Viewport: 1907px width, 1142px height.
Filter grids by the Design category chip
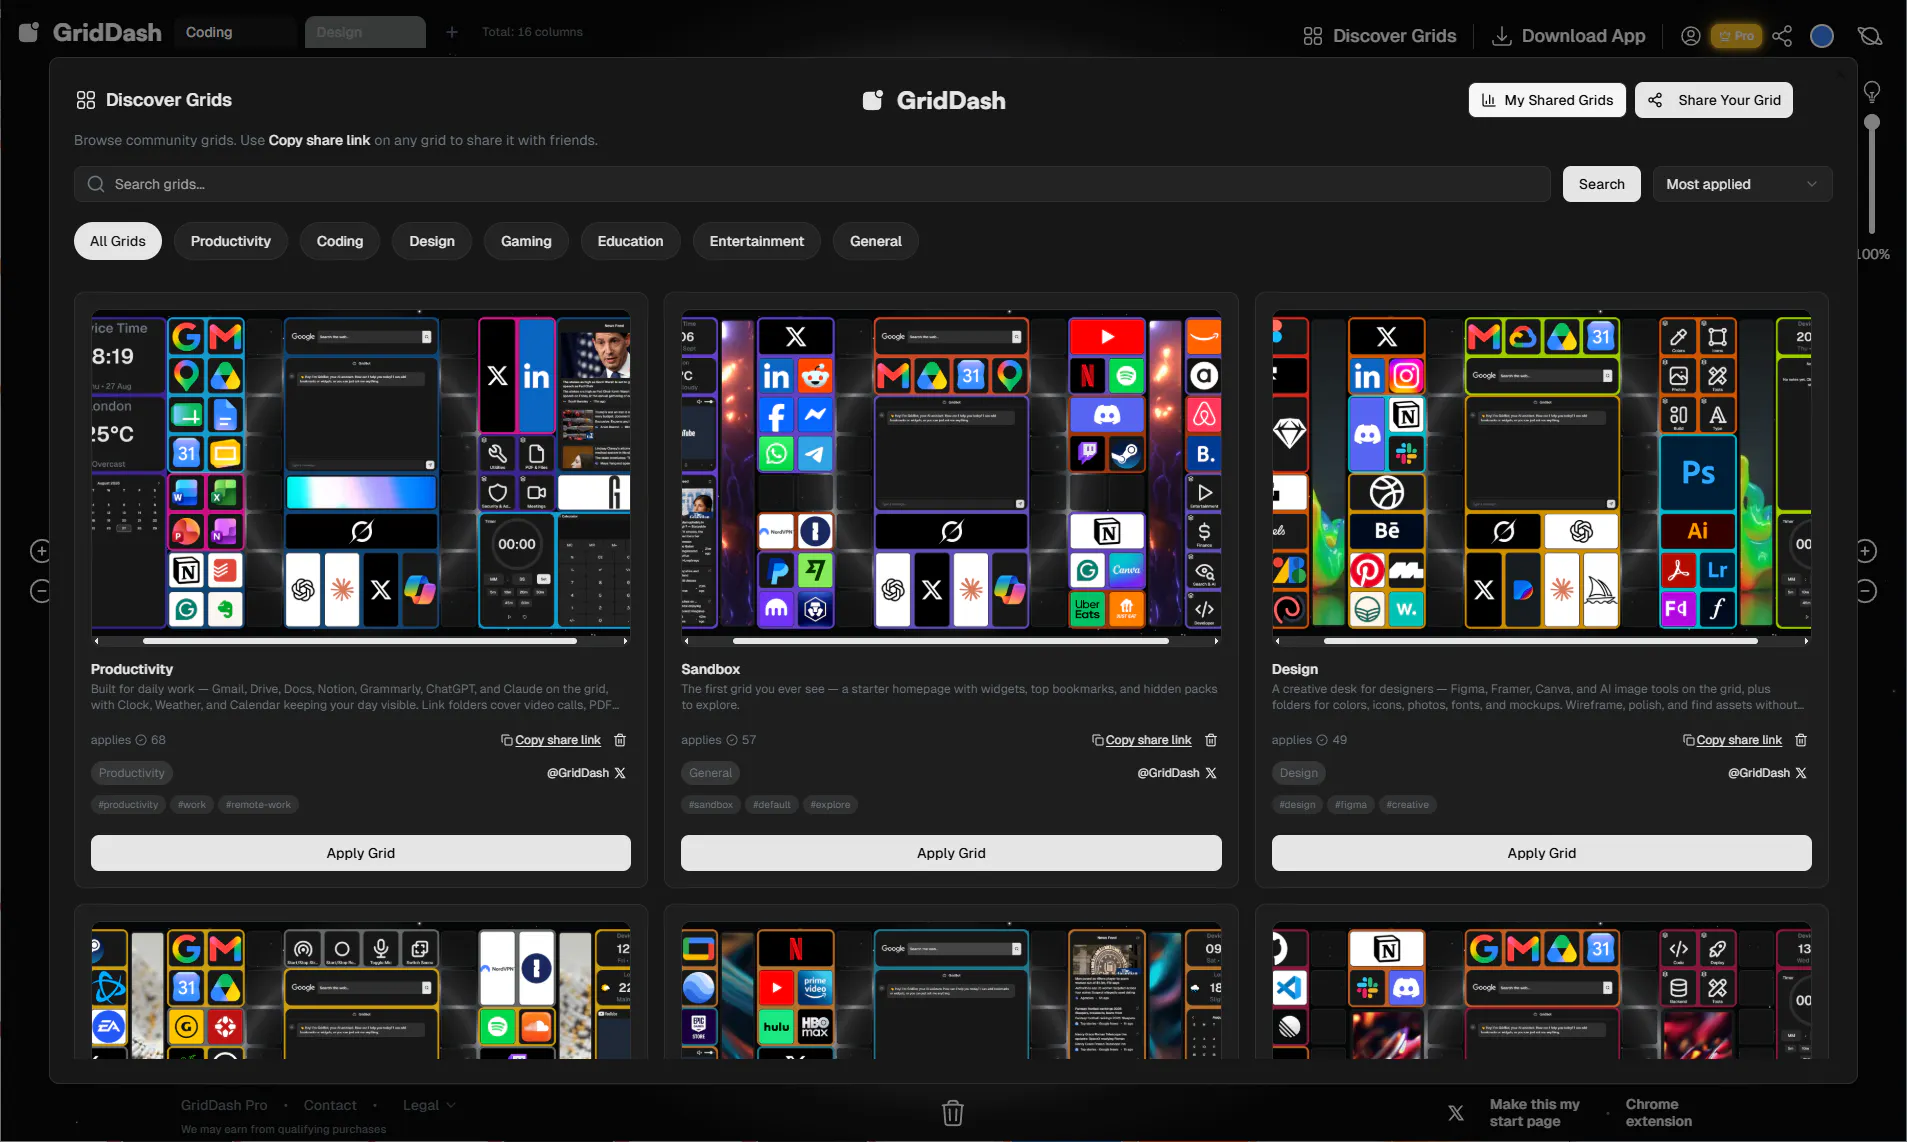(432, 241)
